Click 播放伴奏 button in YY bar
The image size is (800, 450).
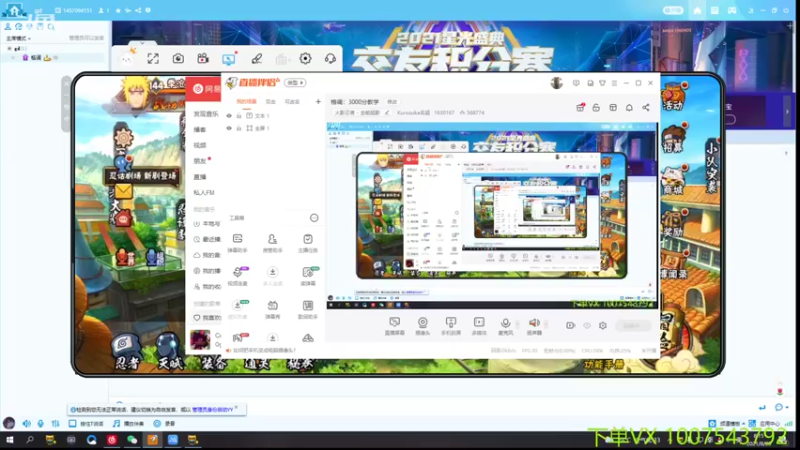click(x=129, y=423)
